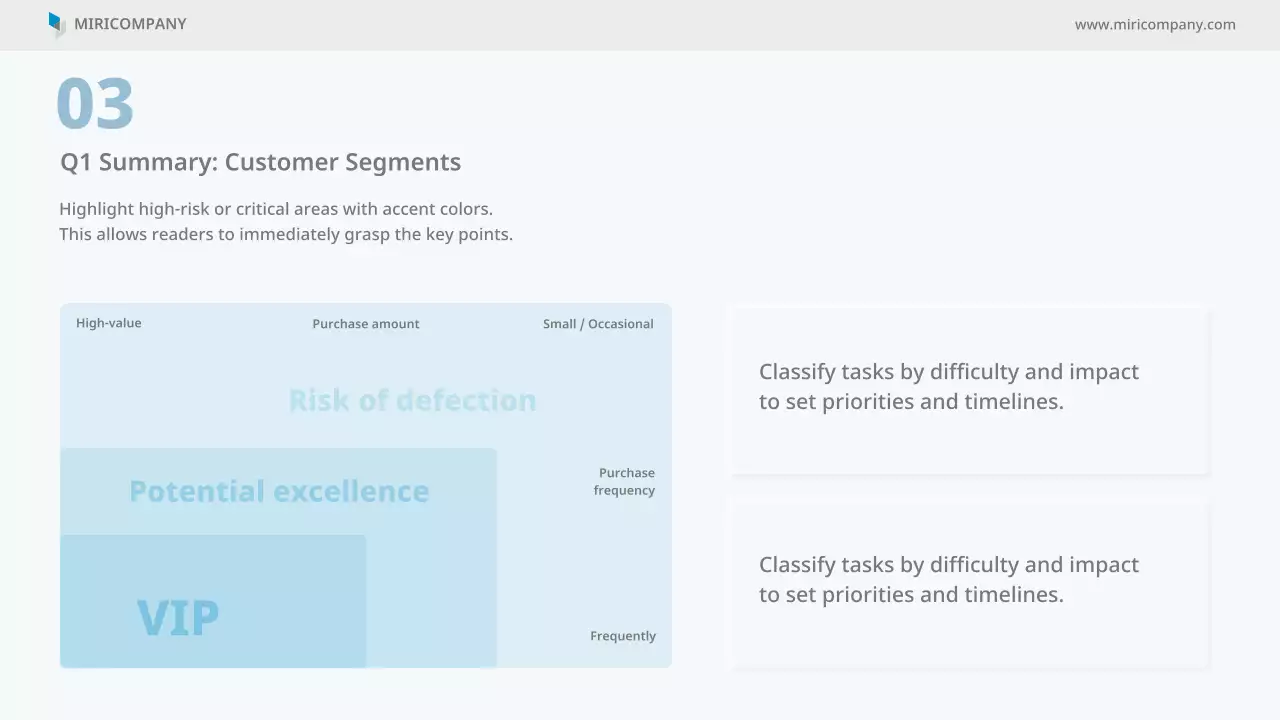Select the Frequently label
Image resolution: width=1280 pixels, height=720 pixels.
point(623,636)
